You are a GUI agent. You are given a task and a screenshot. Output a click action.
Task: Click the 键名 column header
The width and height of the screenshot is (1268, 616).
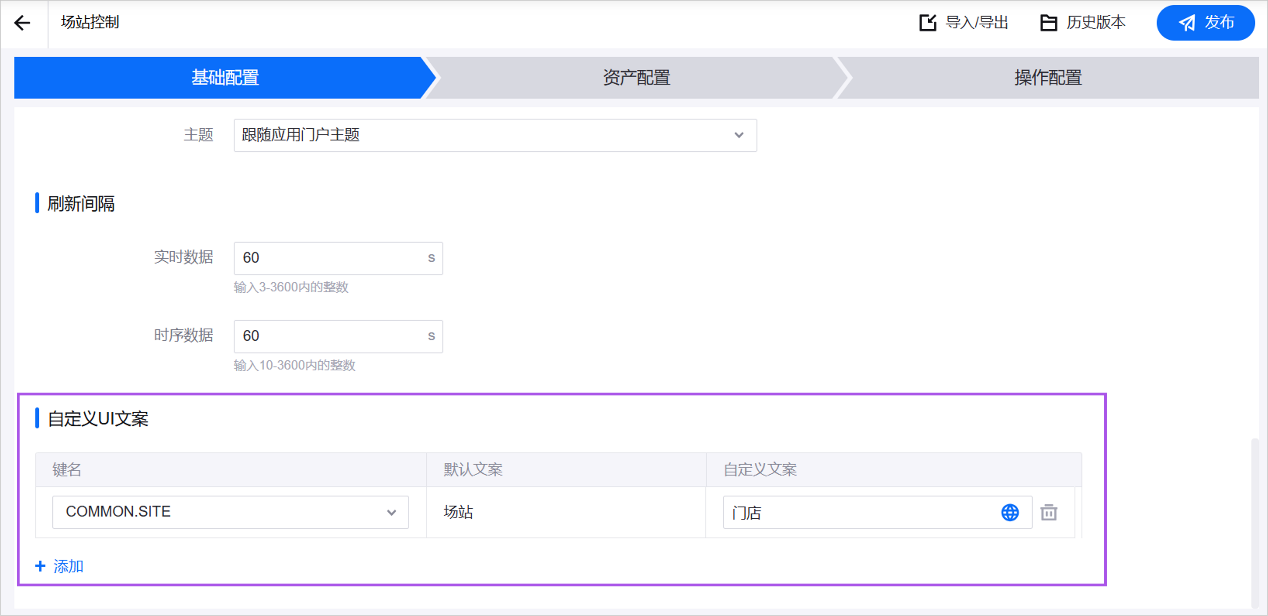[67, 470]
